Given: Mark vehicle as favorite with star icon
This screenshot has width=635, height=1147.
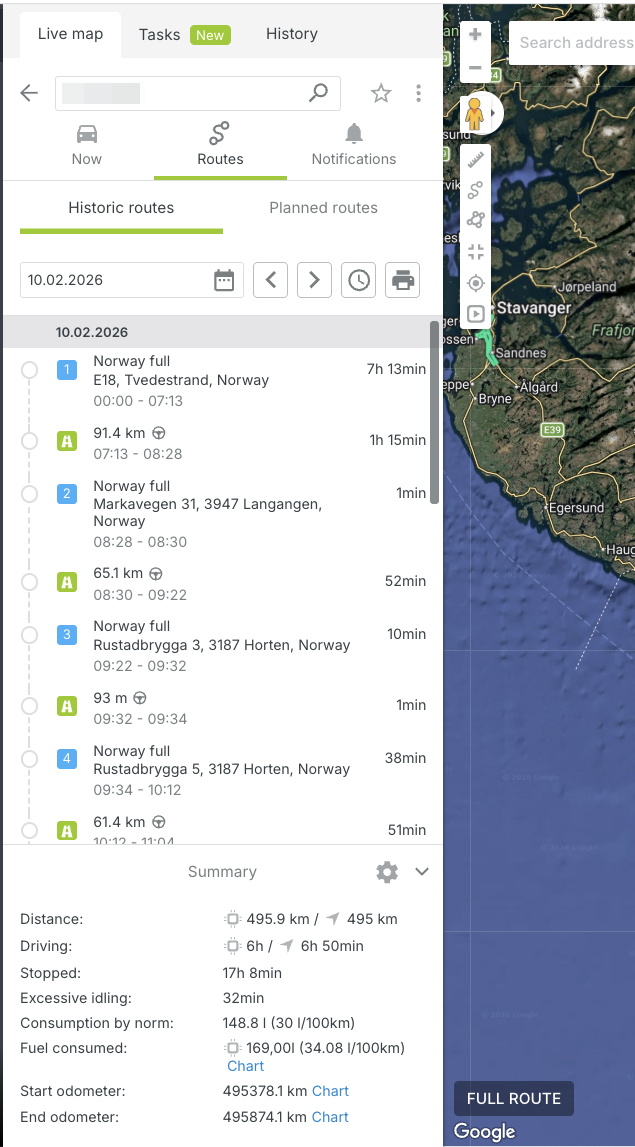Looking at the screenshot, I should click(x=381, y=93).
